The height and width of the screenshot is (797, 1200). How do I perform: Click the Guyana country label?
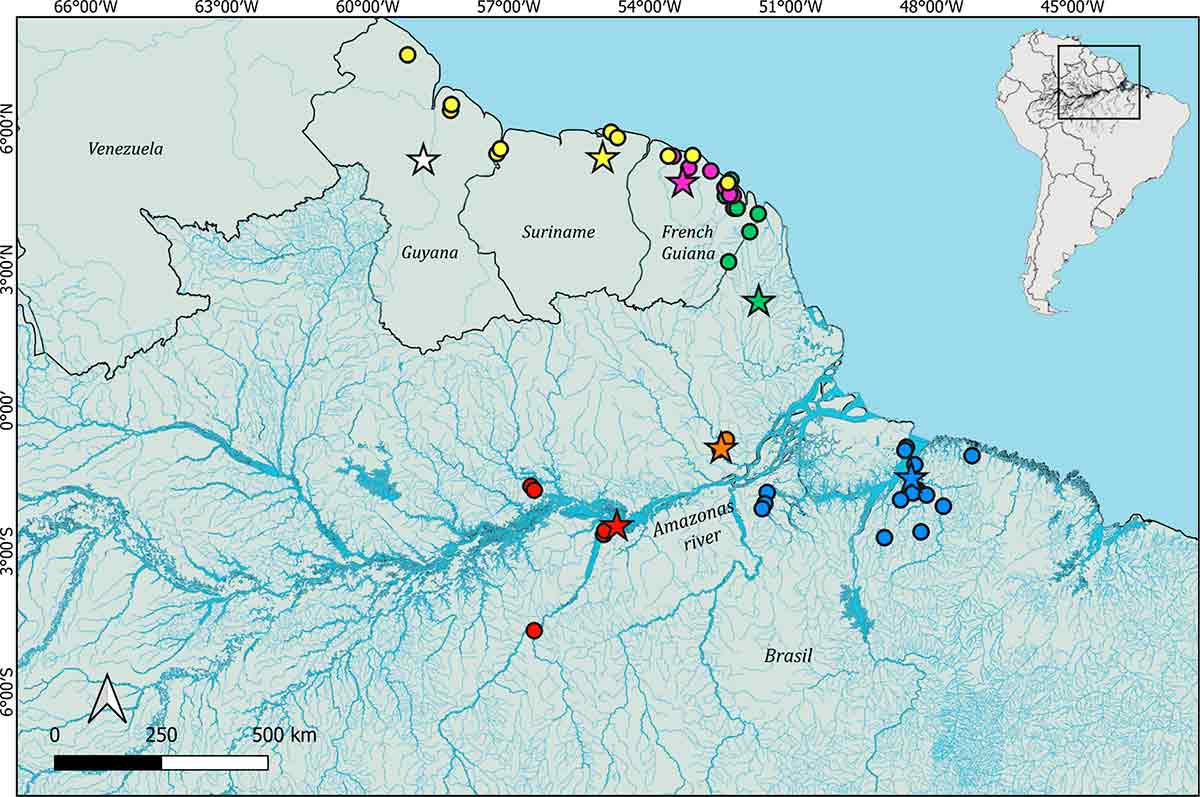(429, 253)
